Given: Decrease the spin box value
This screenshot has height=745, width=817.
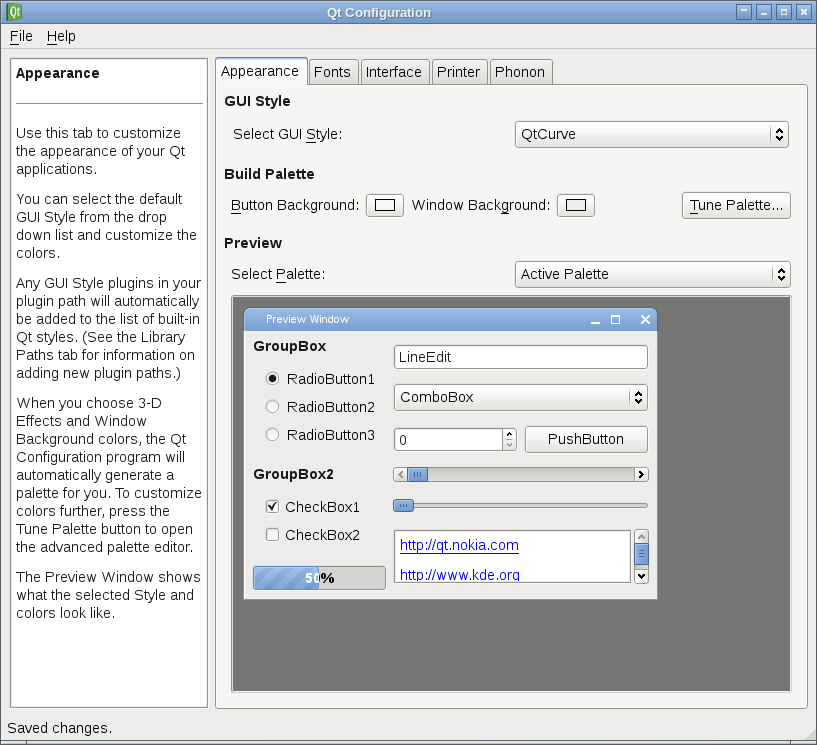Looking at the screenshot, I should (x=510, y=445).
